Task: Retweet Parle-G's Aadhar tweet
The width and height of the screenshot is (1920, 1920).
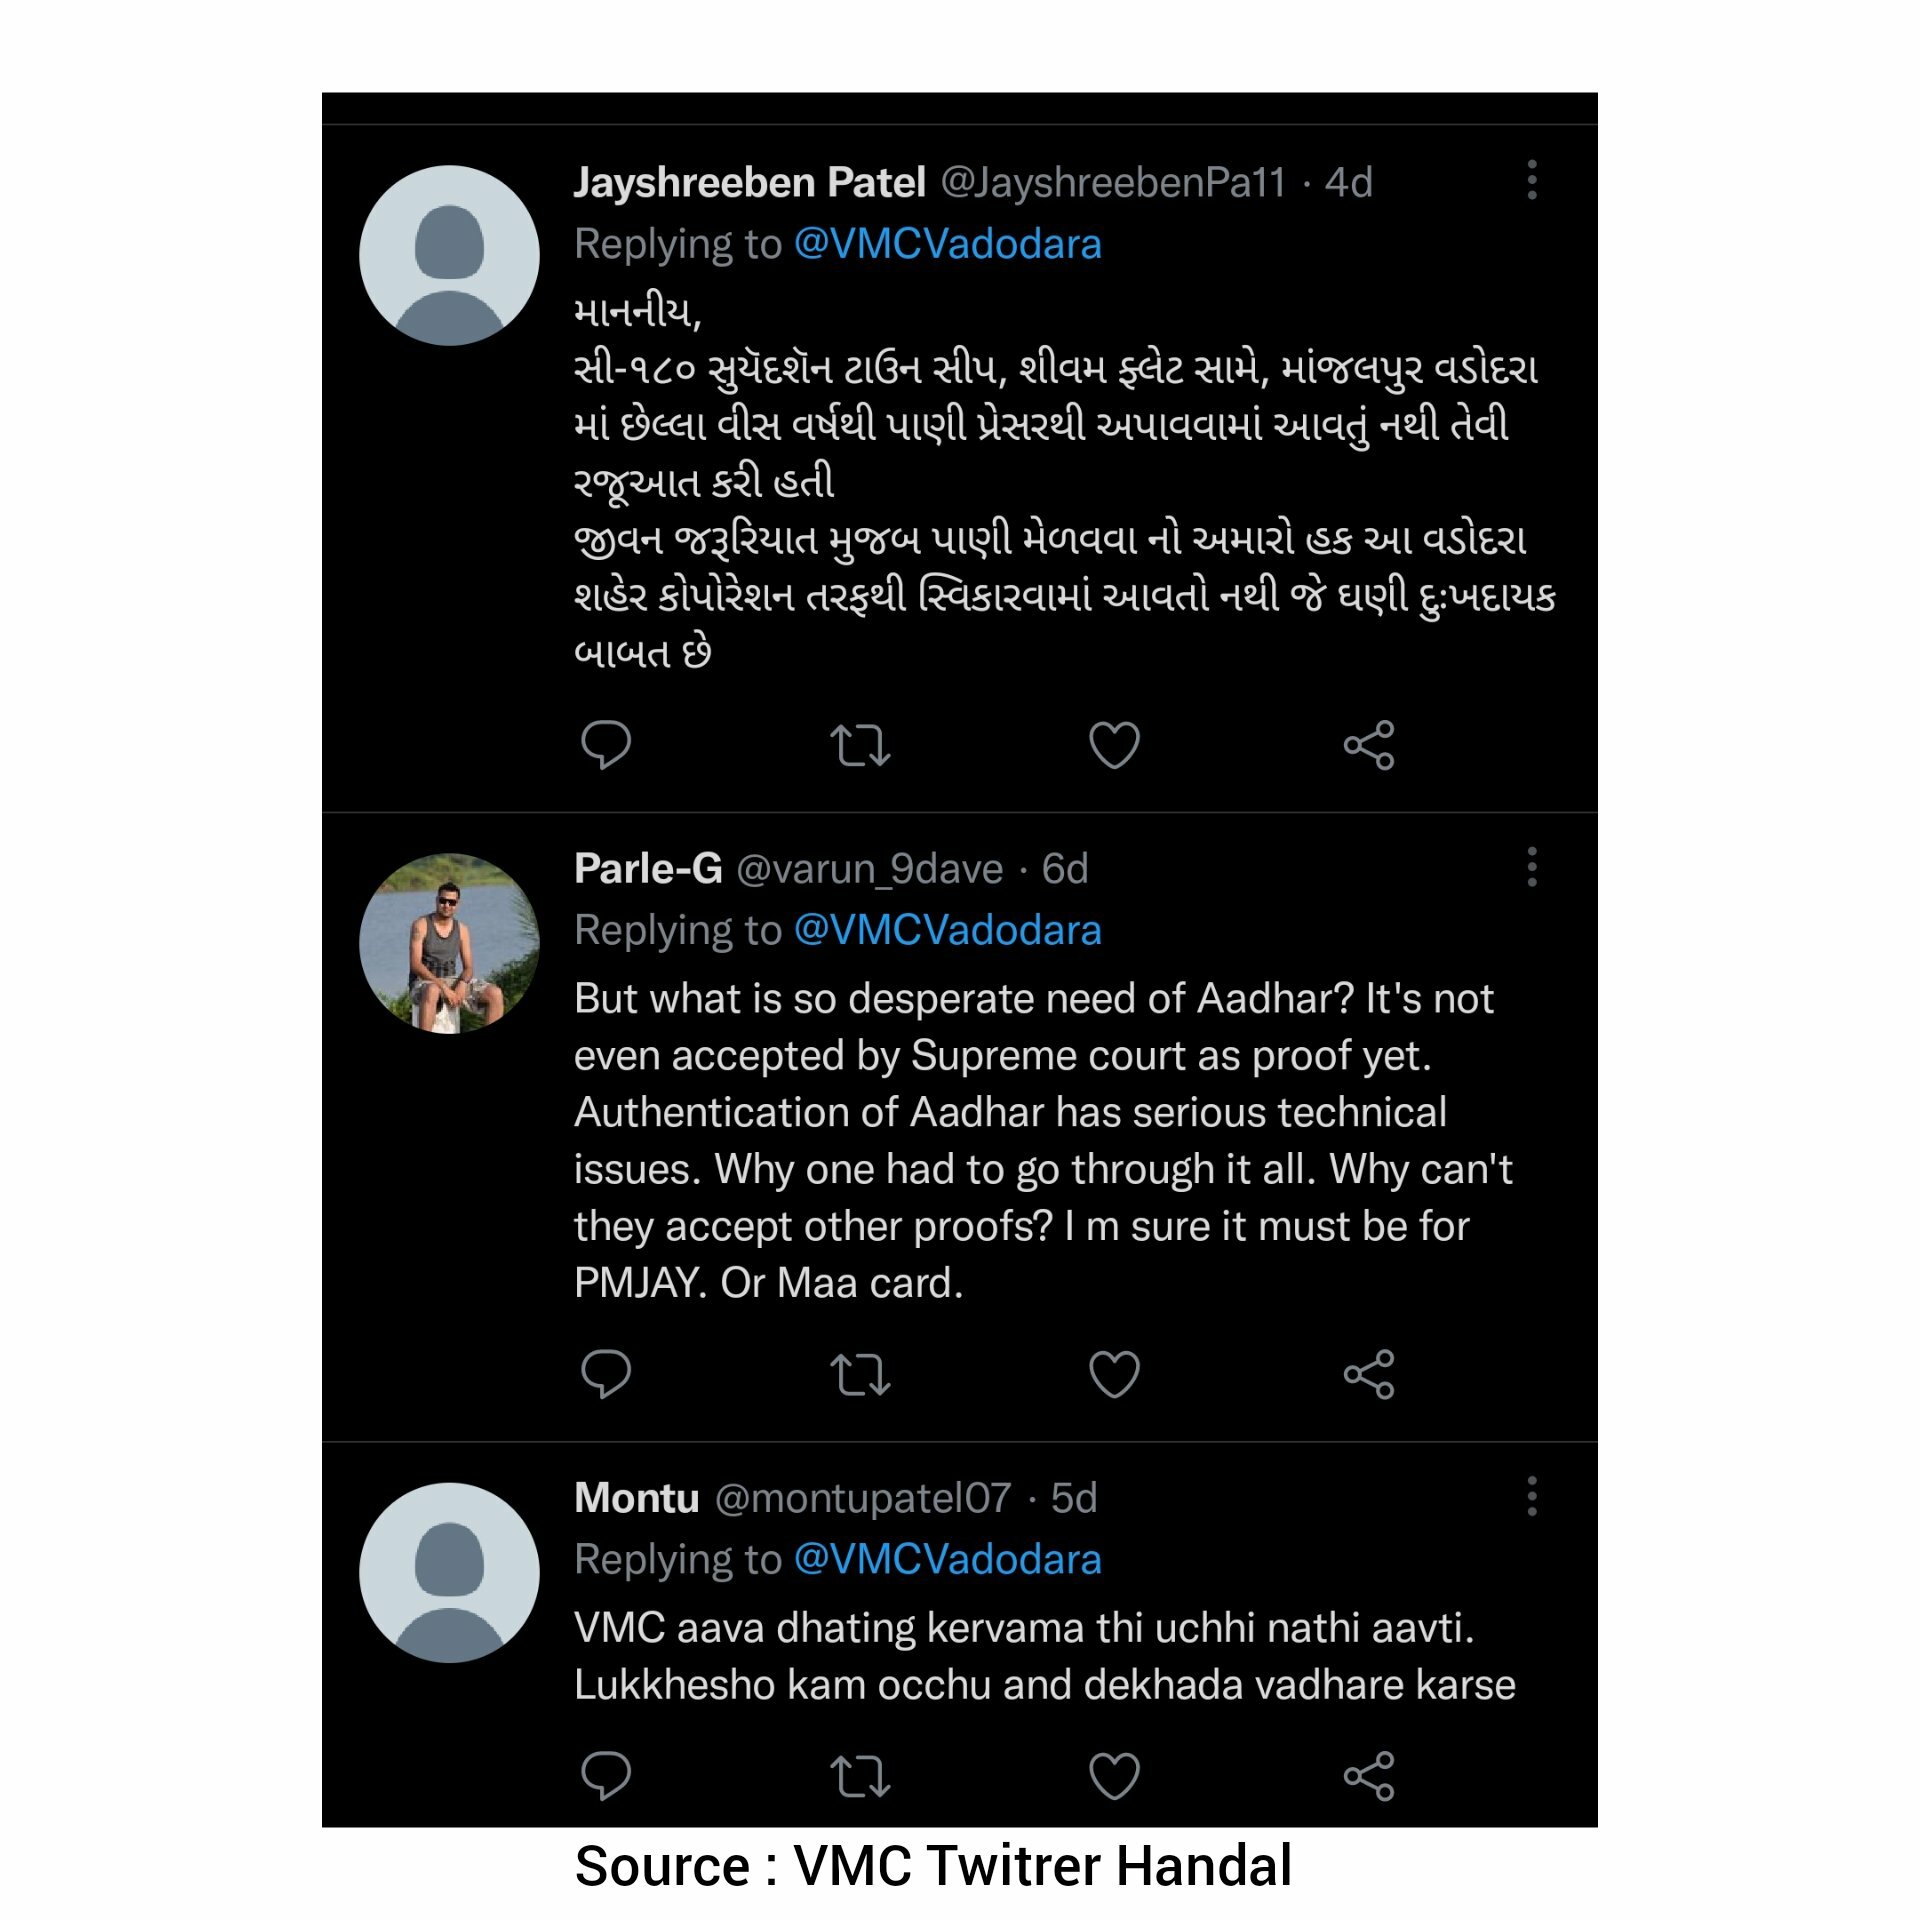Action: click(x=860, y=1374)
